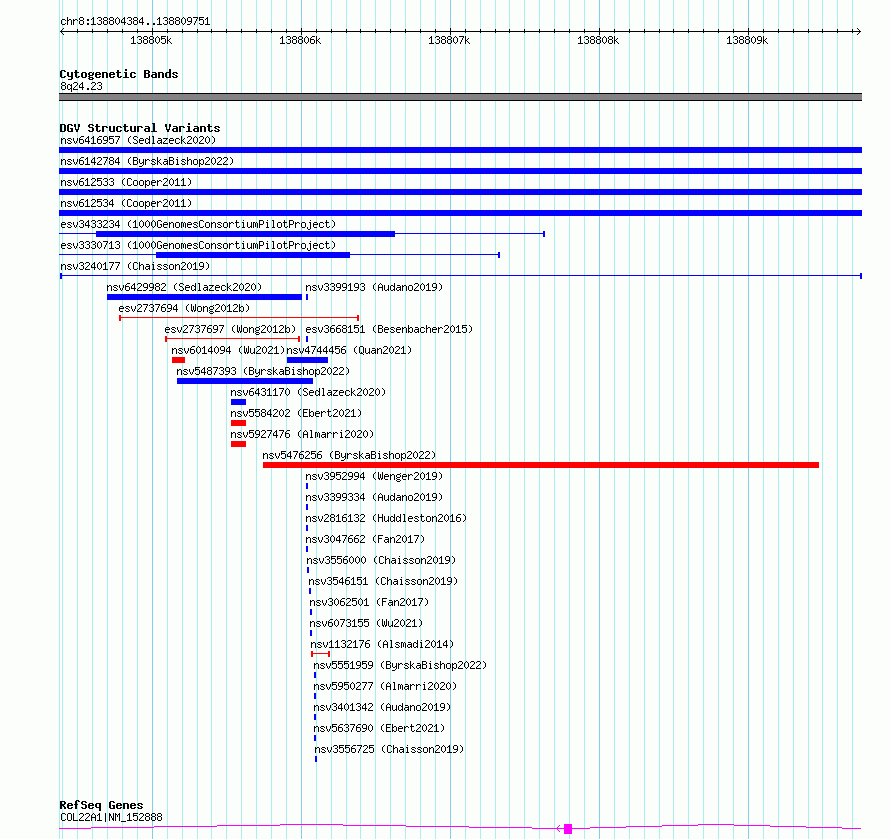Click the nsv6073155 (Wu2021) label
890x839 pixels.
(x=366, y=623)
